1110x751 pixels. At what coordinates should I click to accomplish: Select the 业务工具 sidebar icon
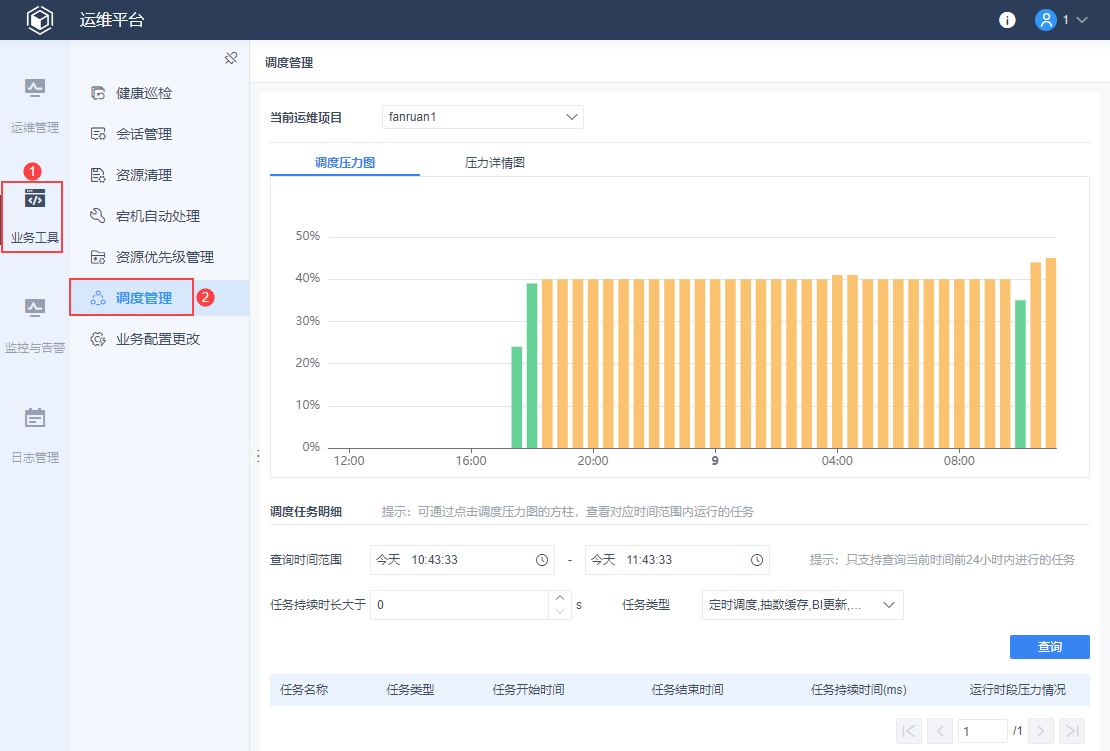click(x=35, y=199)
